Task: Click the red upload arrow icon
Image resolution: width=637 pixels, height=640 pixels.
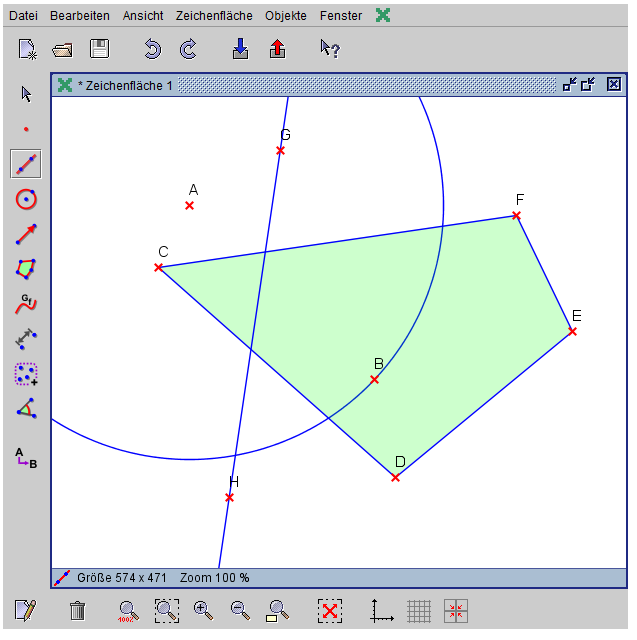Action: (x=277, y=49)
